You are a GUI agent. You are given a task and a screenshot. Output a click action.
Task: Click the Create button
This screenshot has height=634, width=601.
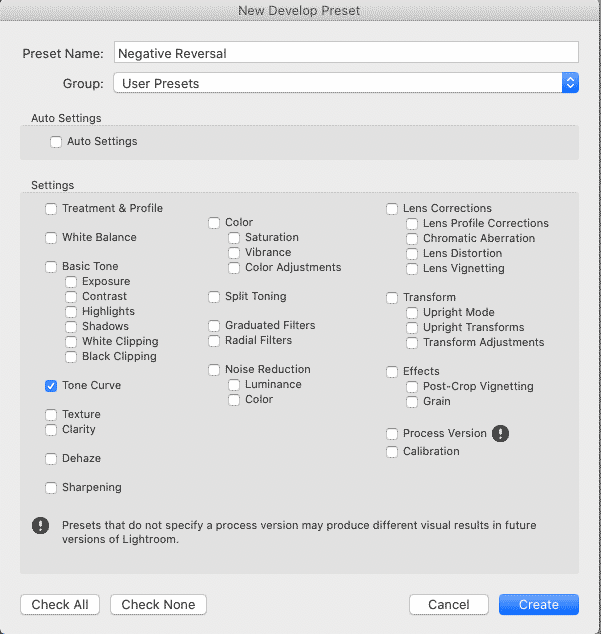tap(539, 604)
